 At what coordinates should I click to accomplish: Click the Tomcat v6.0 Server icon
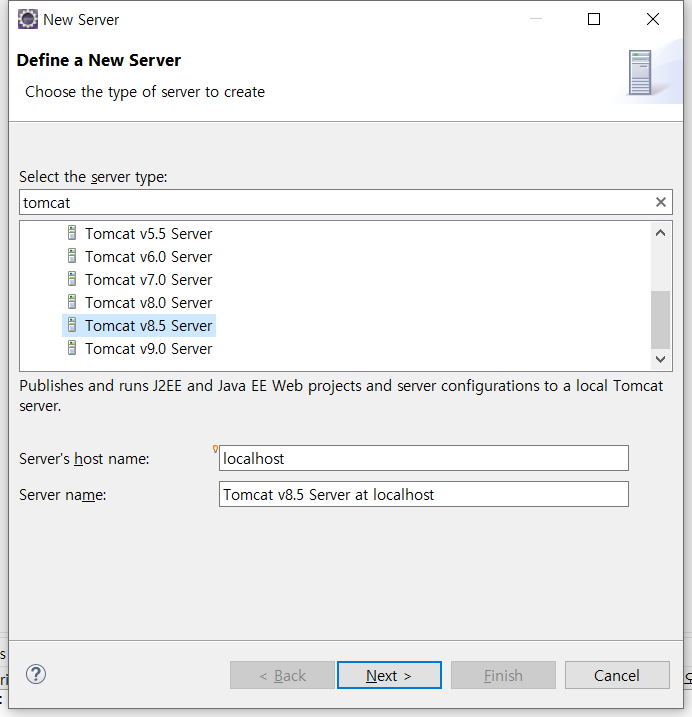pos(72,256)
